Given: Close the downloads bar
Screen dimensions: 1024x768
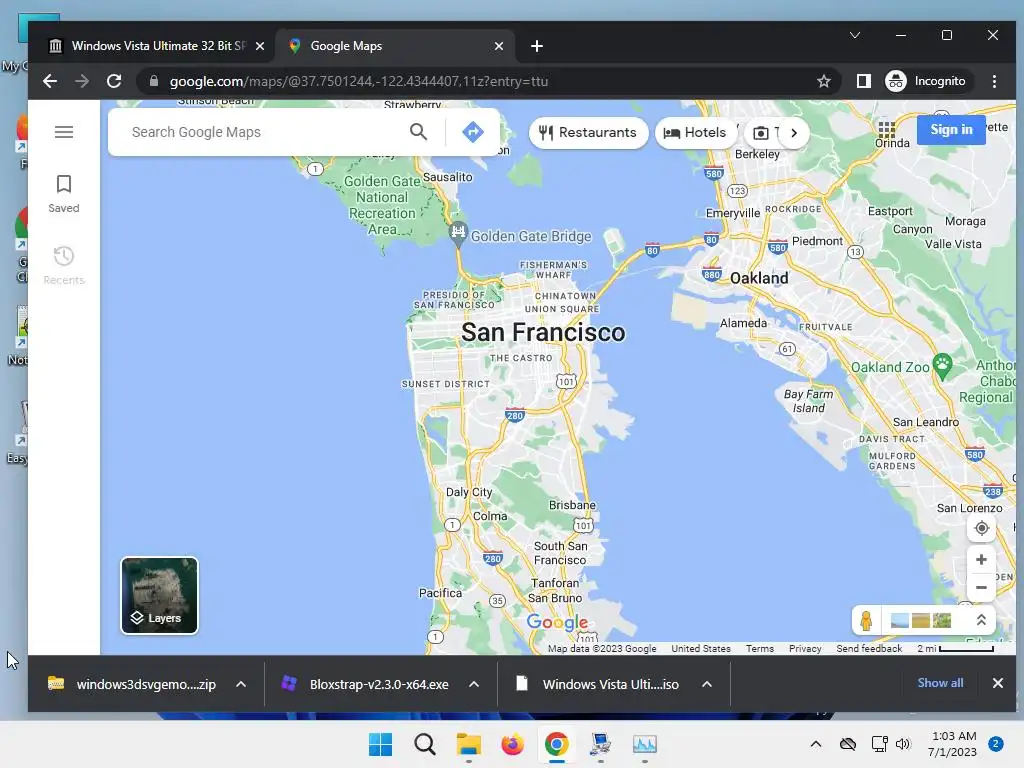Looking at the screenshot, I should [997, 682].
